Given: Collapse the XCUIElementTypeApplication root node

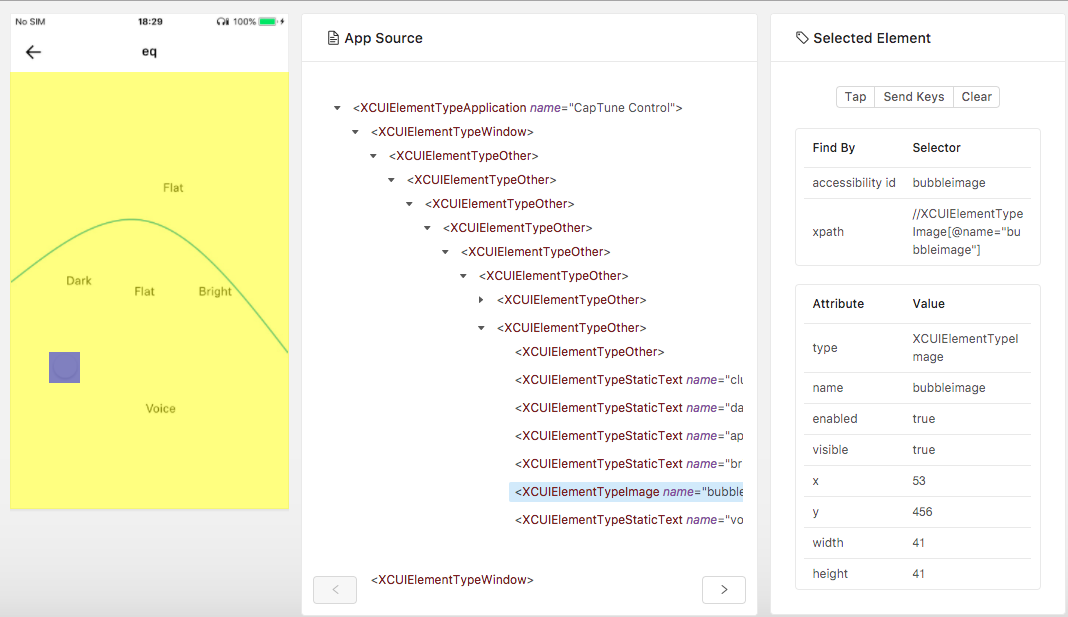Looking at the screenshot, I should pyautogui.click(x=336, y=107).
